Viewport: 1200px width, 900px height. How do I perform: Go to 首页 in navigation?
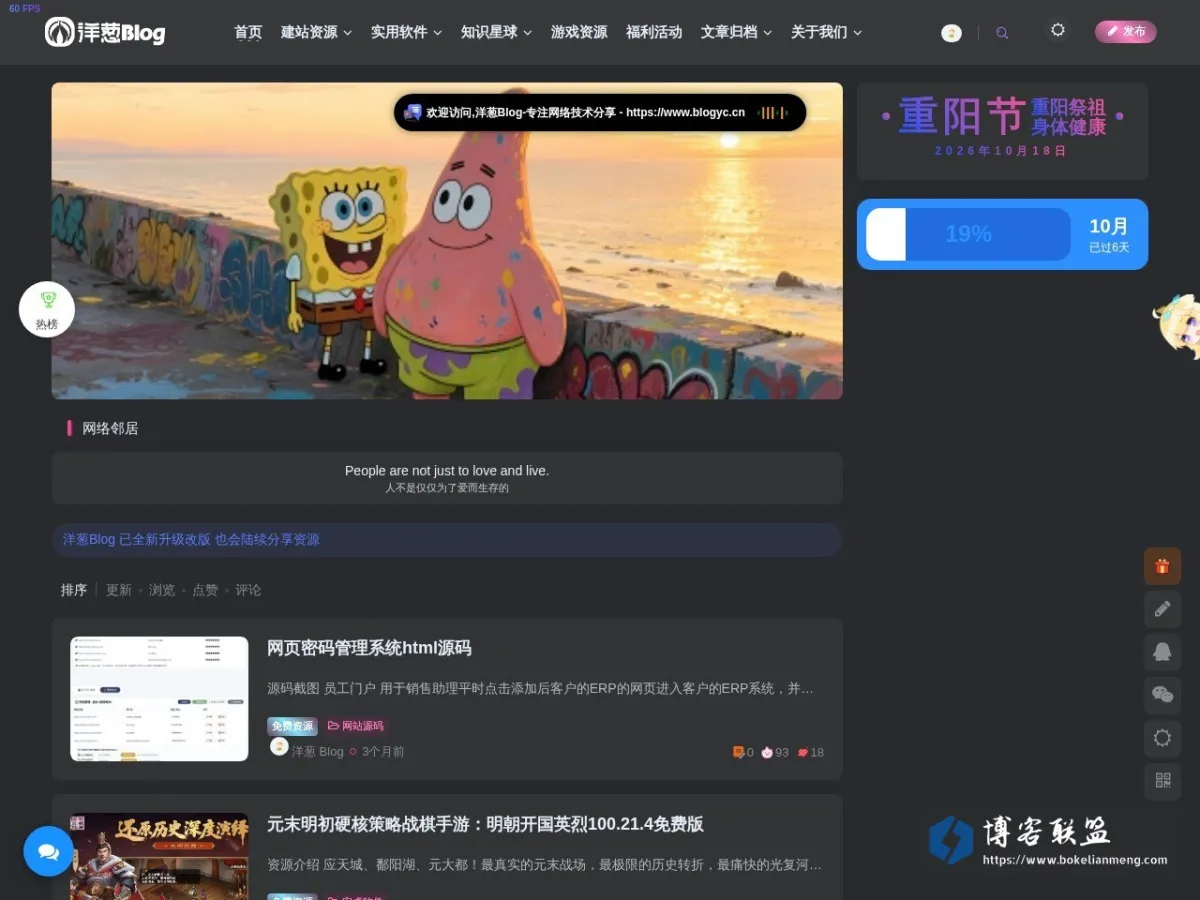(248, 32)
